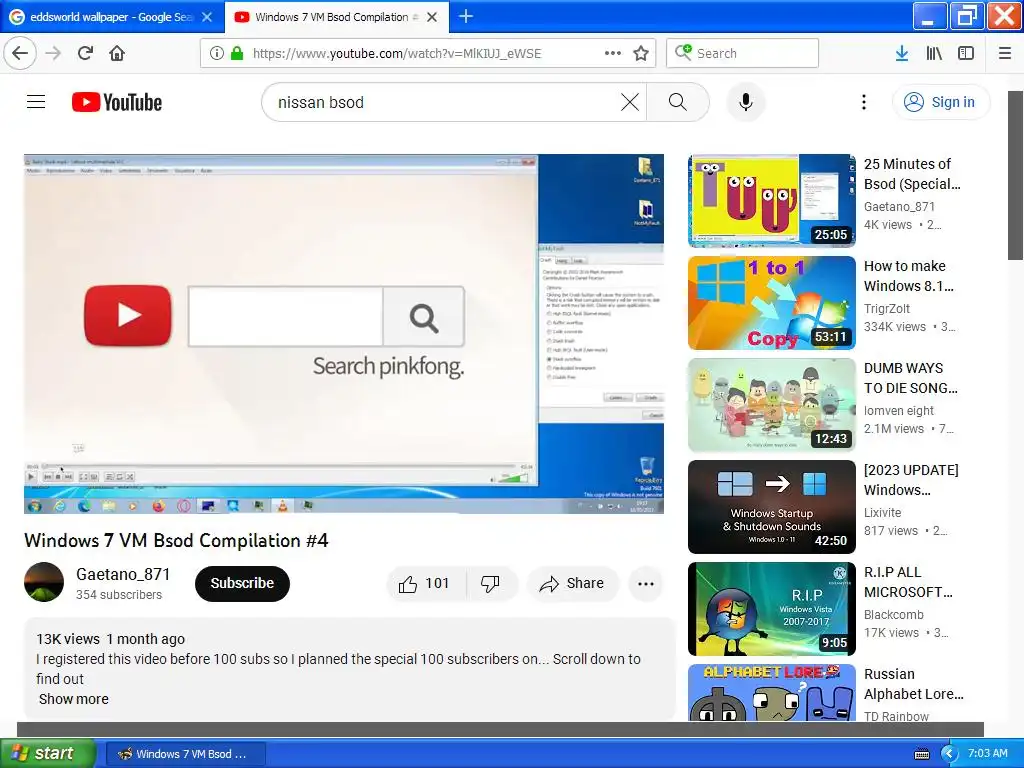This screenshot has height=768, width=1024.
Task: Reload the current page
Action: [86, 53]
